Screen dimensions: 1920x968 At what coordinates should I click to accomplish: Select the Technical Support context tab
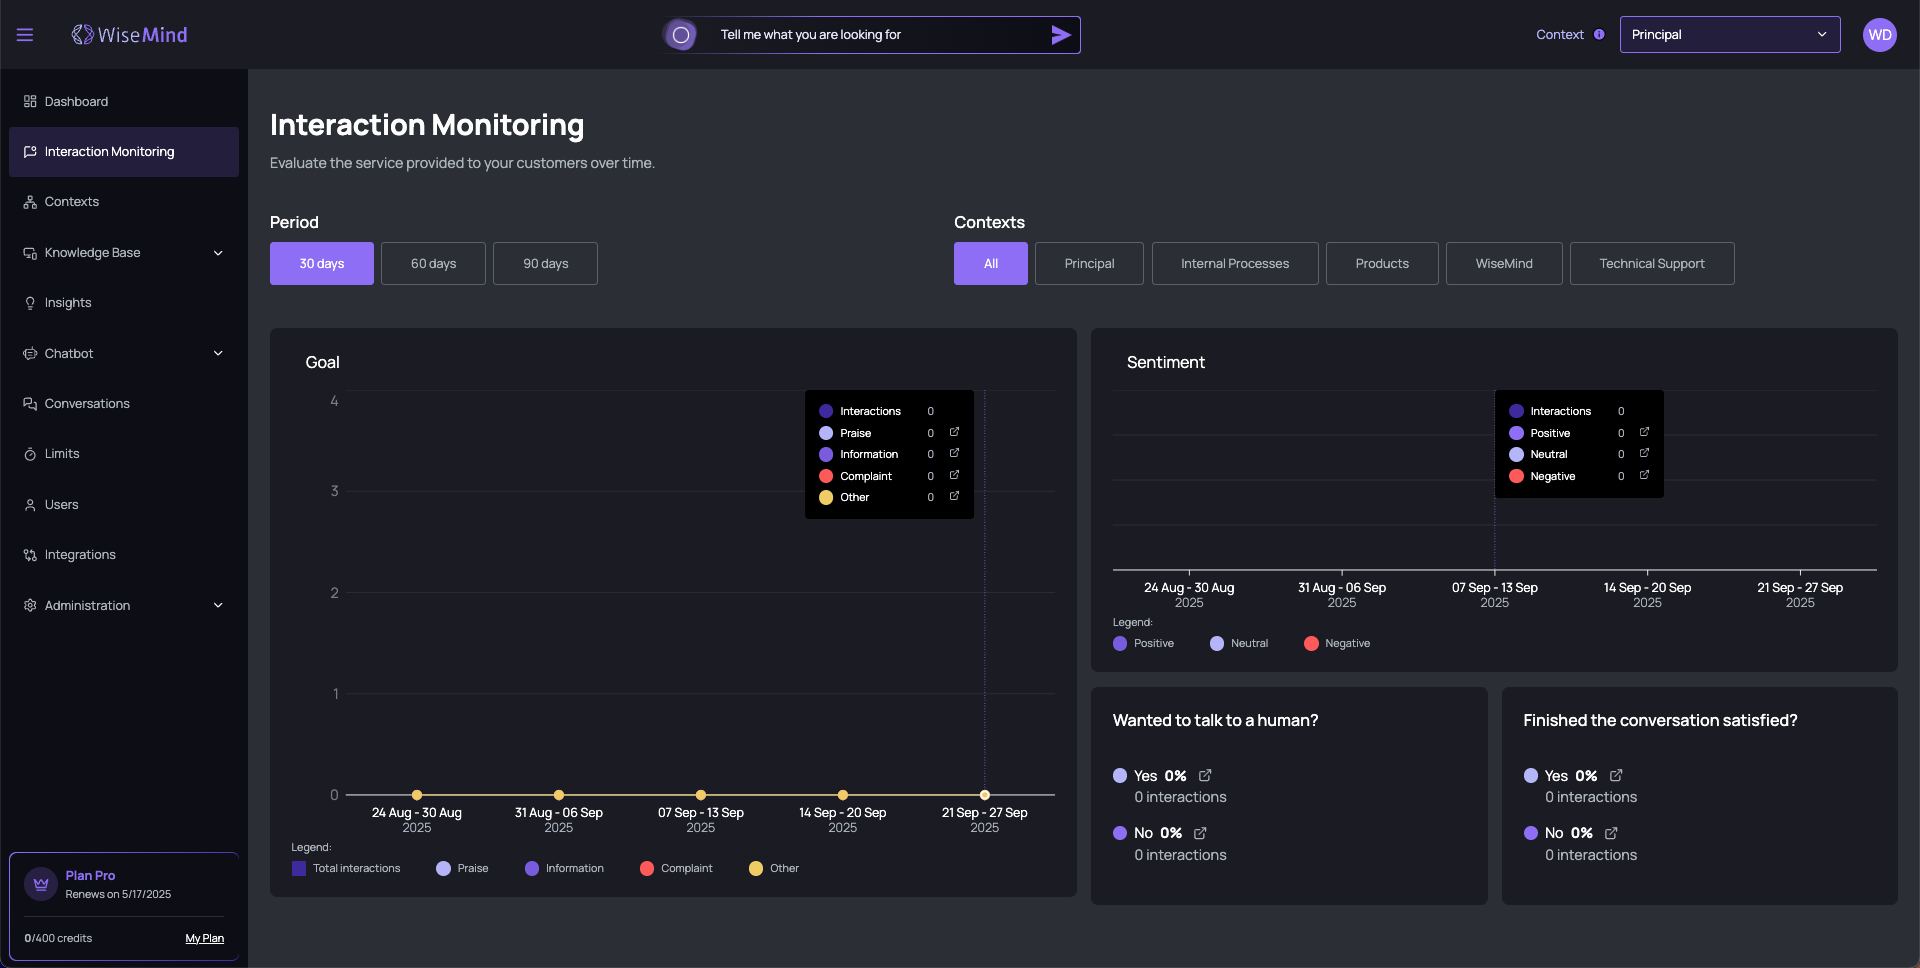coord(1651,264)
